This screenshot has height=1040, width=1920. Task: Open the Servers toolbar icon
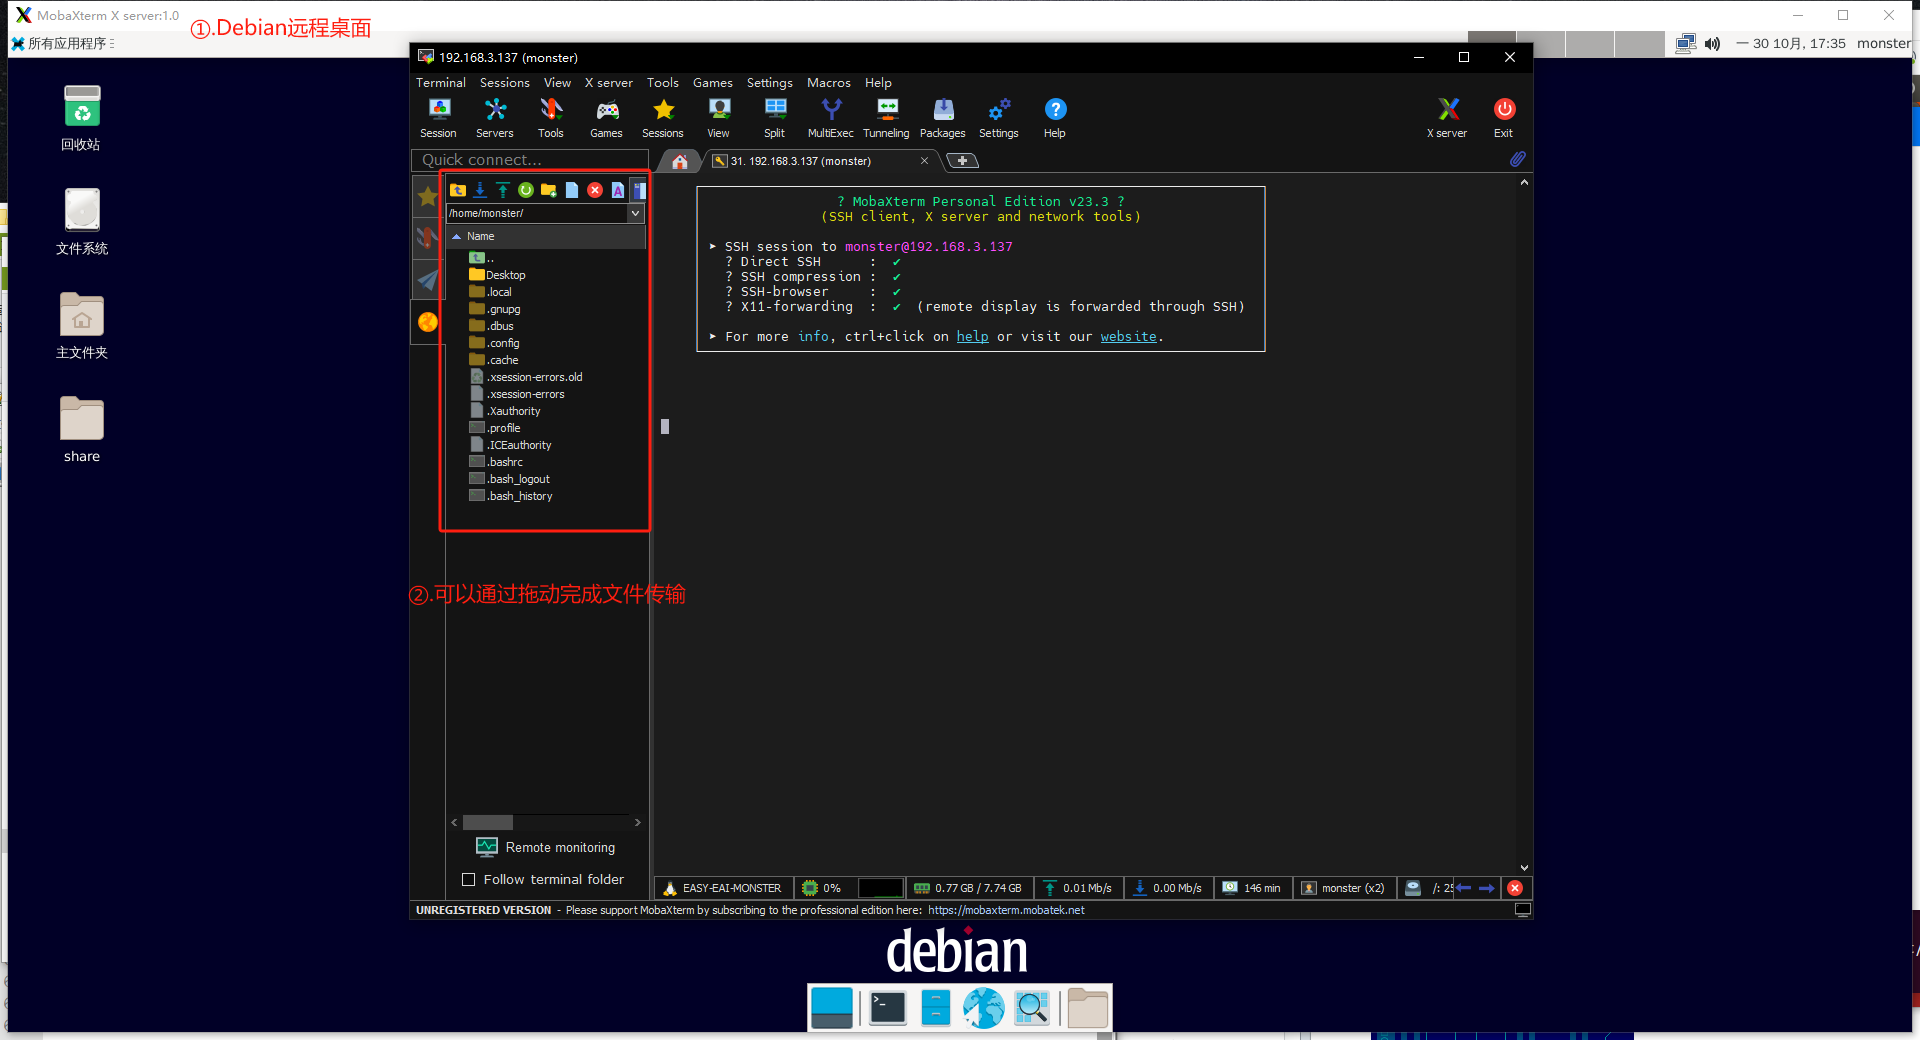tap(495, 117)
